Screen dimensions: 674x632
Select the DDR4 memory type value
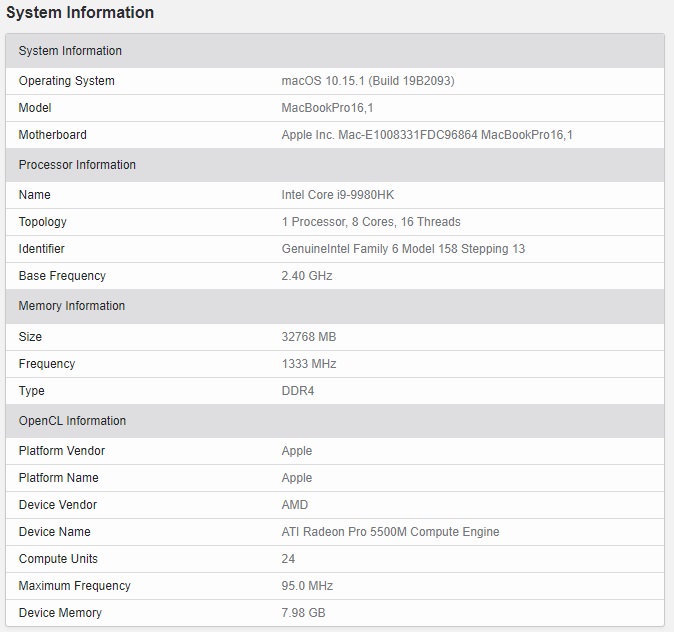[298, 391]
